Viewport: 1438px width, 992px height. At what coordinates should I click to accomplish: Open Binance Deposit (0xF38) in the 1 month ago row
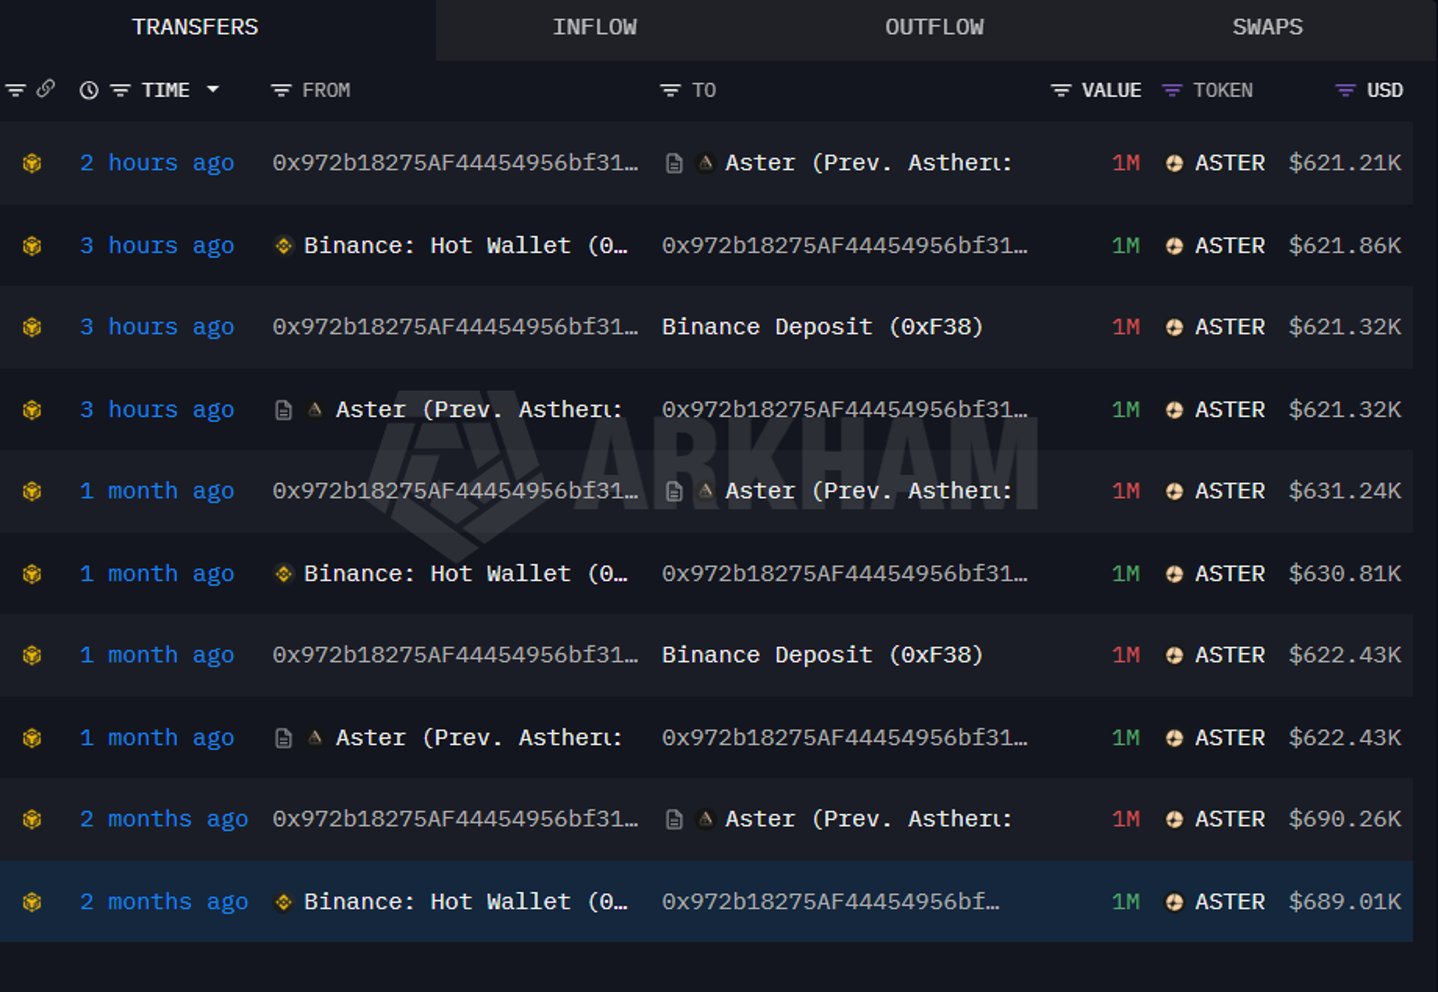[x=822, y=655]
